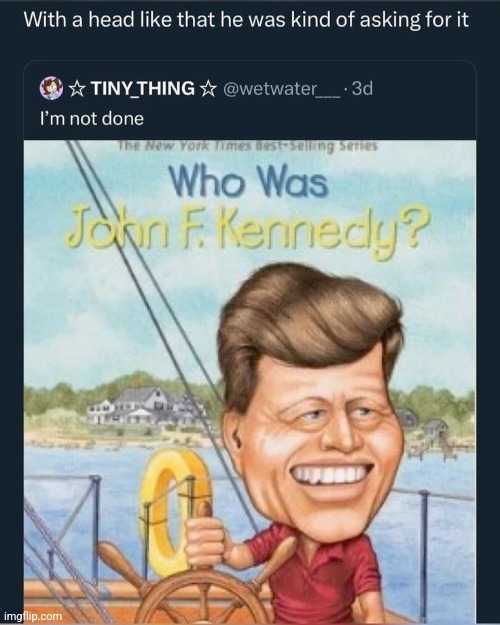Screen dimensions: 500x625
Task: Select the "I'm not done" tweet text
Action: (92, 119)
